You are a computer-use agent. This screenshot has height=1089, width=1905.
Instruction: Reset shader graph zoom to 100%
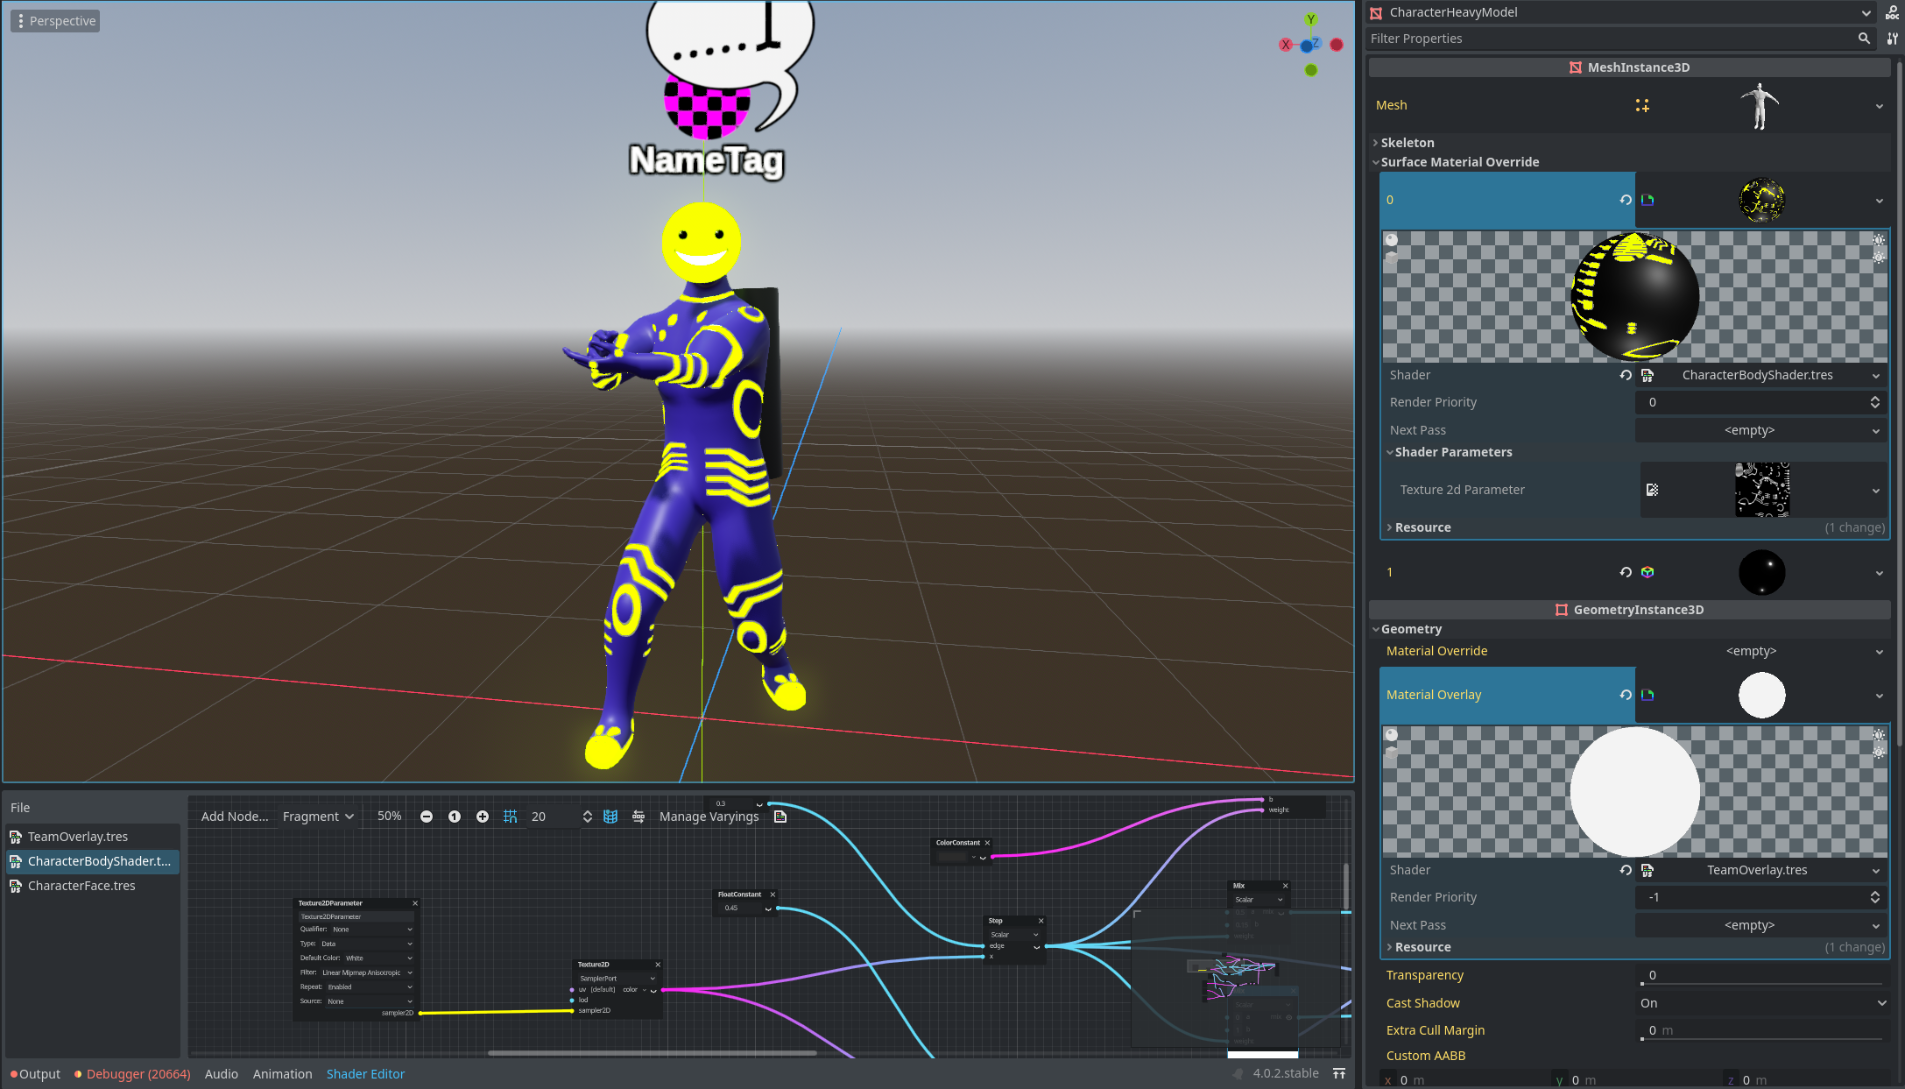click(455, 816)
